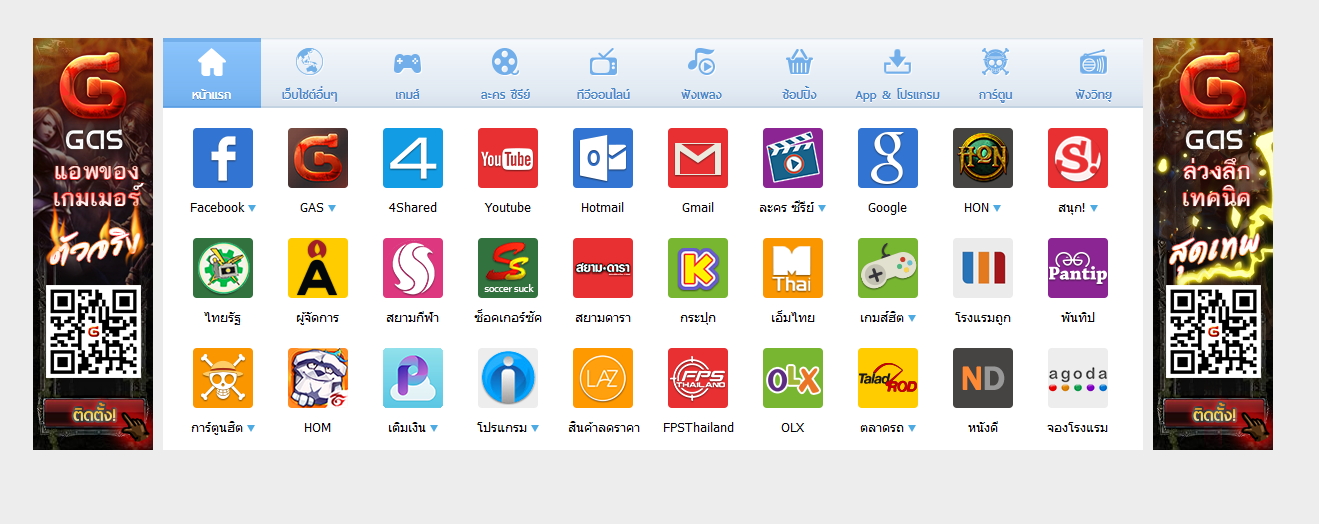This screenshot has height=524, width=1319.
Task: Click QR code on left GAS banner
Action: [93, 331]
